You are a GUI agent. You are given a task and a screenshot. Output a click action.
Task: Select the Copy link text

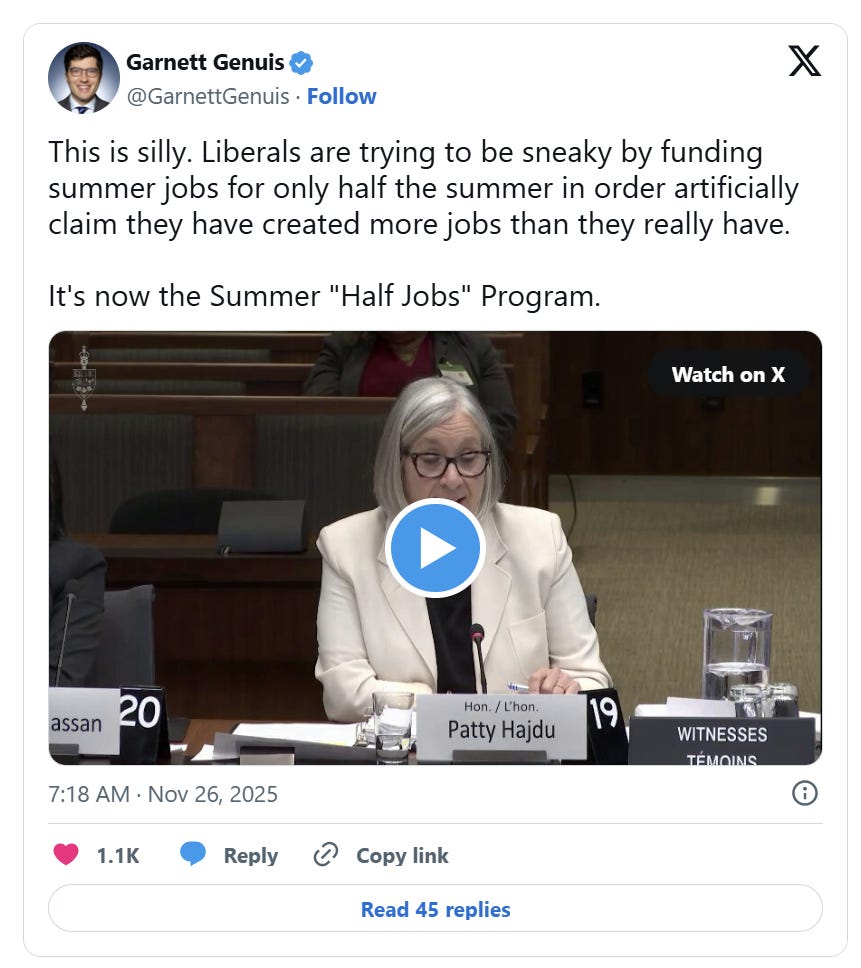[402, 856]
